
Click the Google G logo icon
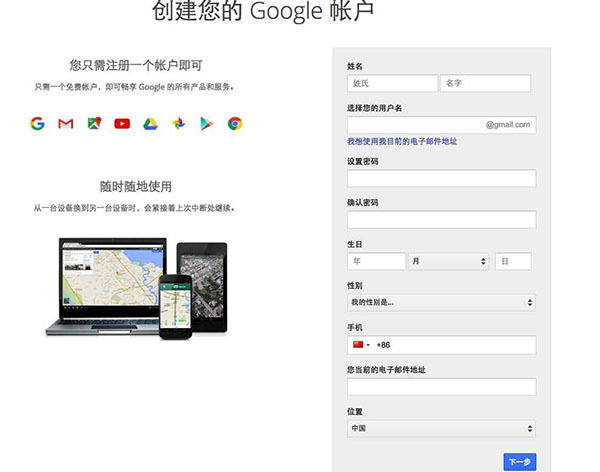tap(38, 124)
